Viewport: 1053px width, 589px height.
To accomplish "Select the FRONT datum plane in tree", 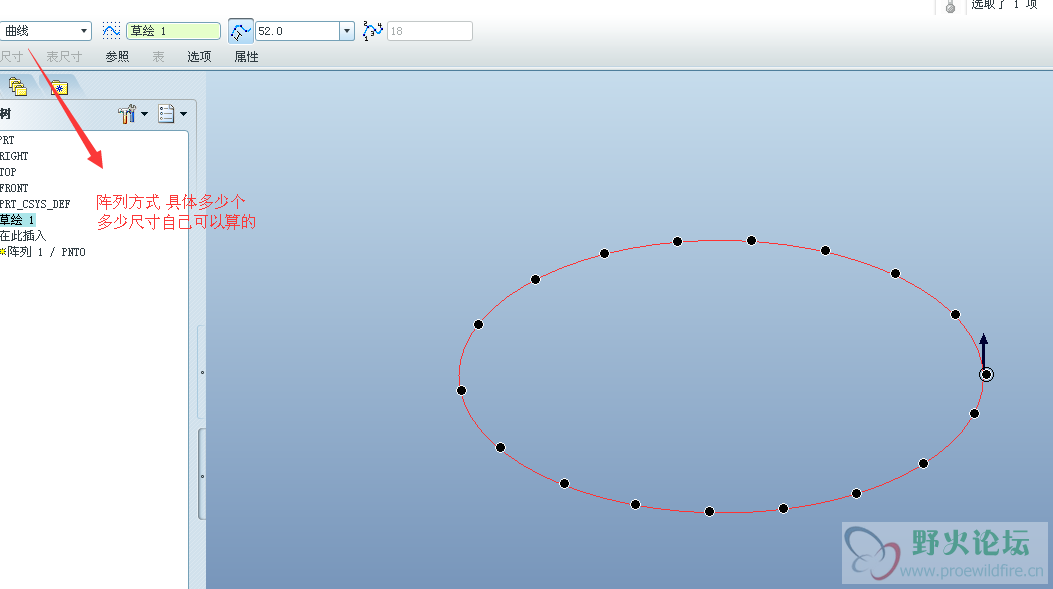I will click(x=14, y=188).
